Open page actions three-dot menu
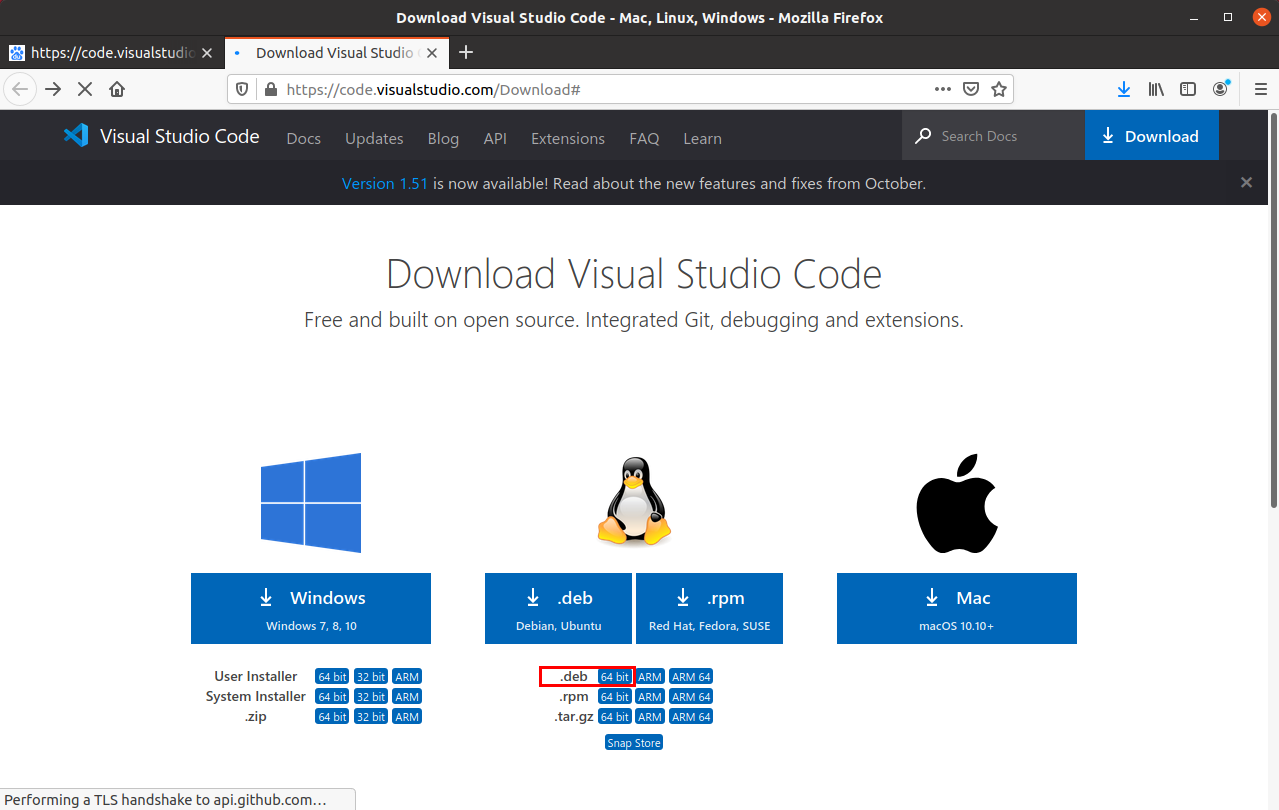This screenshot has width=1279, height=810. tap(943, 89)
